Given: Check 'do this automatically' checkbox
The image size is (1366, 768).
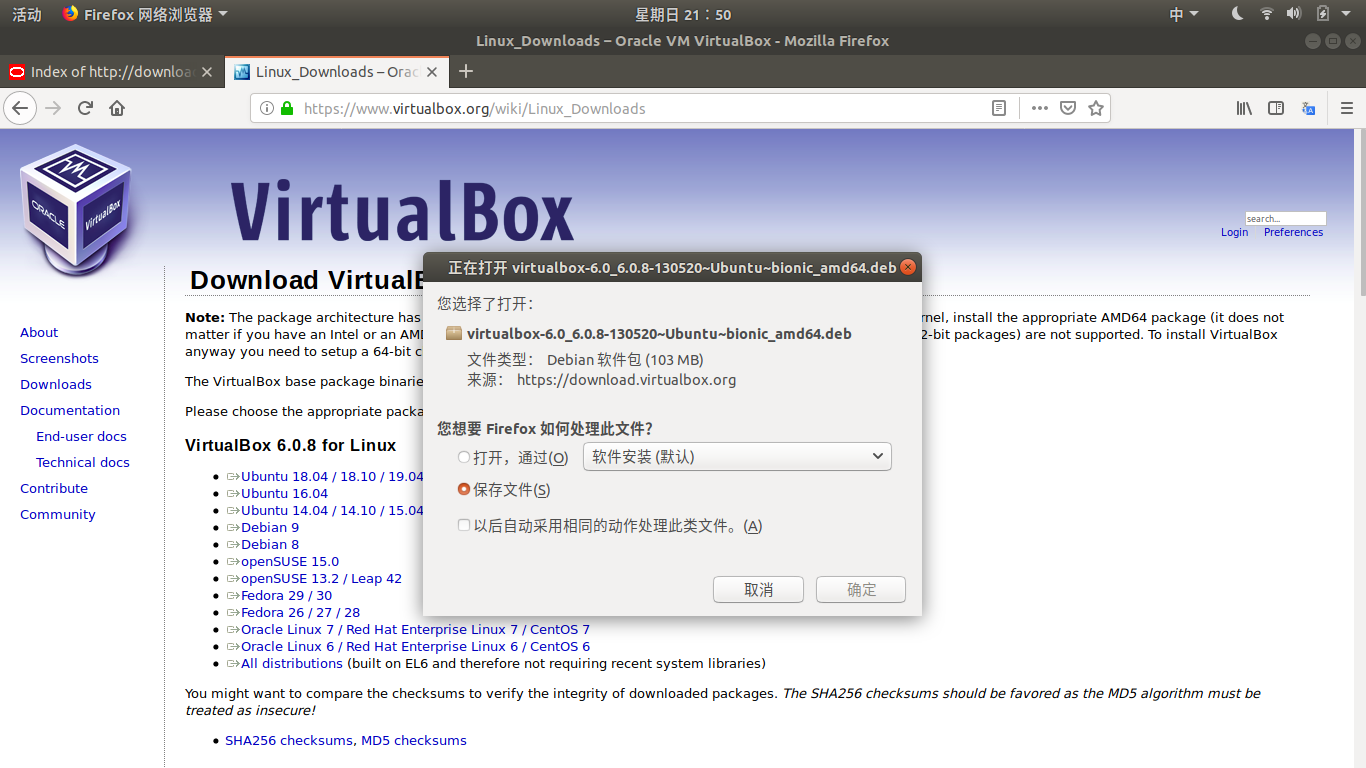Looking at the screenshot, I should [x=463, y=525].
